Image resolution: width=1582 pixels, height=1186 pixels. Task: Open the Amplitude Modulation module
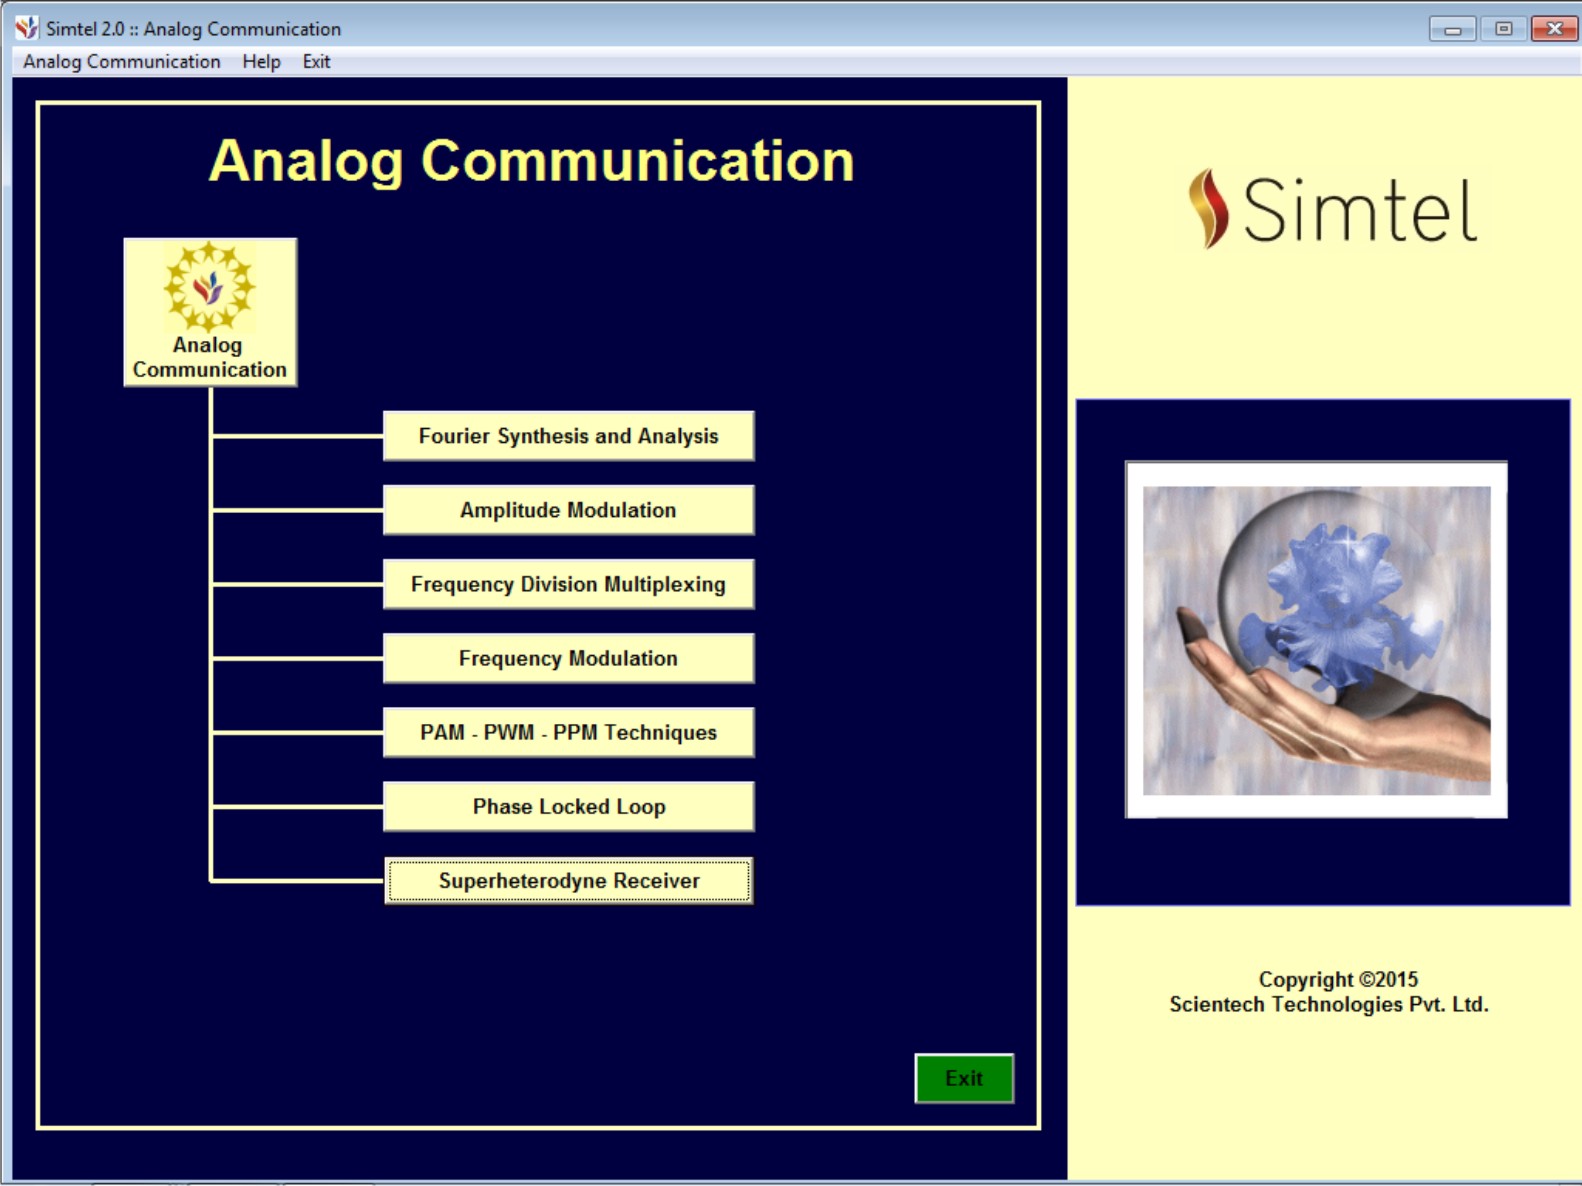click(x=568, y=510)
